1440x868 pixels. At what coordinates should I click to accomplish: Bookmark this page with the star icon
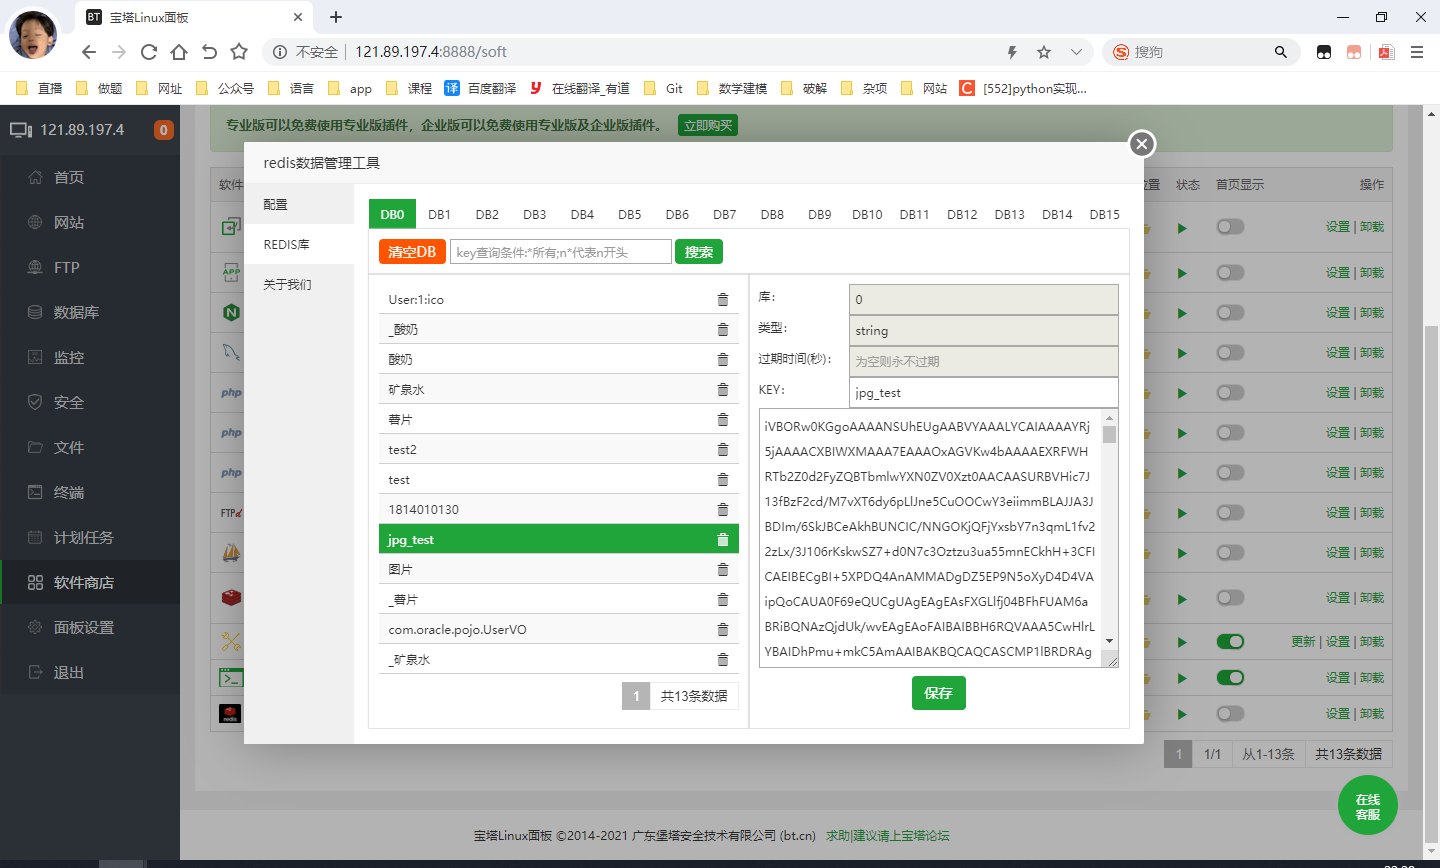tap(1044, 52)
